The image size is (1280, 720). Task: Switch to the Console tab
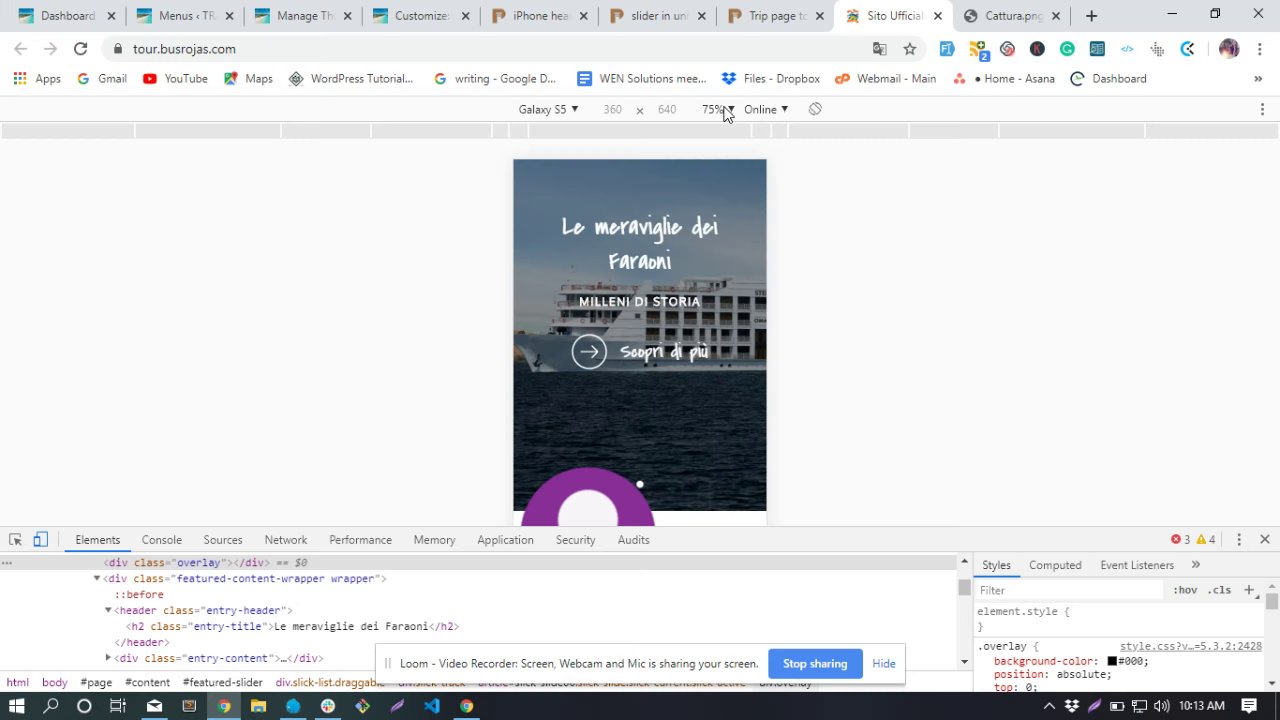click(x=161, y=540)
